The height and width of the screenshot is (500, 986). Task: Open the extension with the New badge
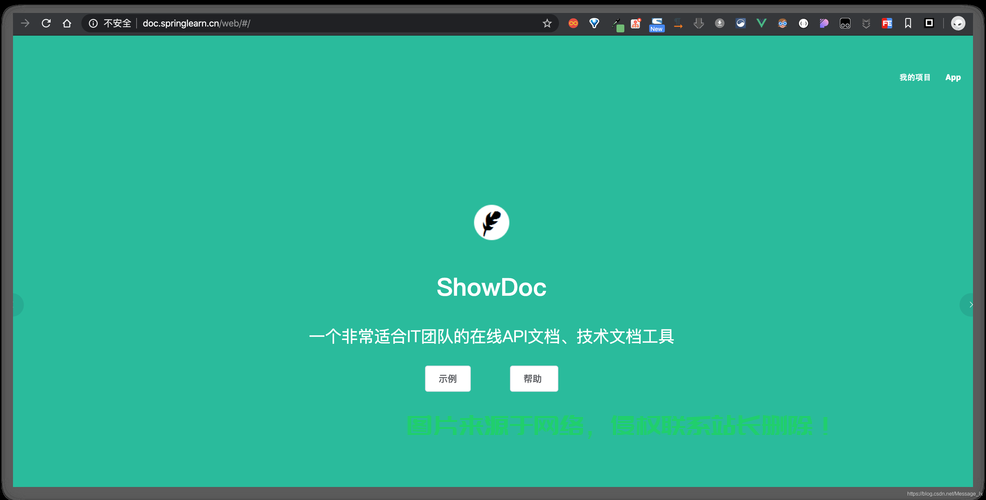pyautogui.click(x=656, y=24)
